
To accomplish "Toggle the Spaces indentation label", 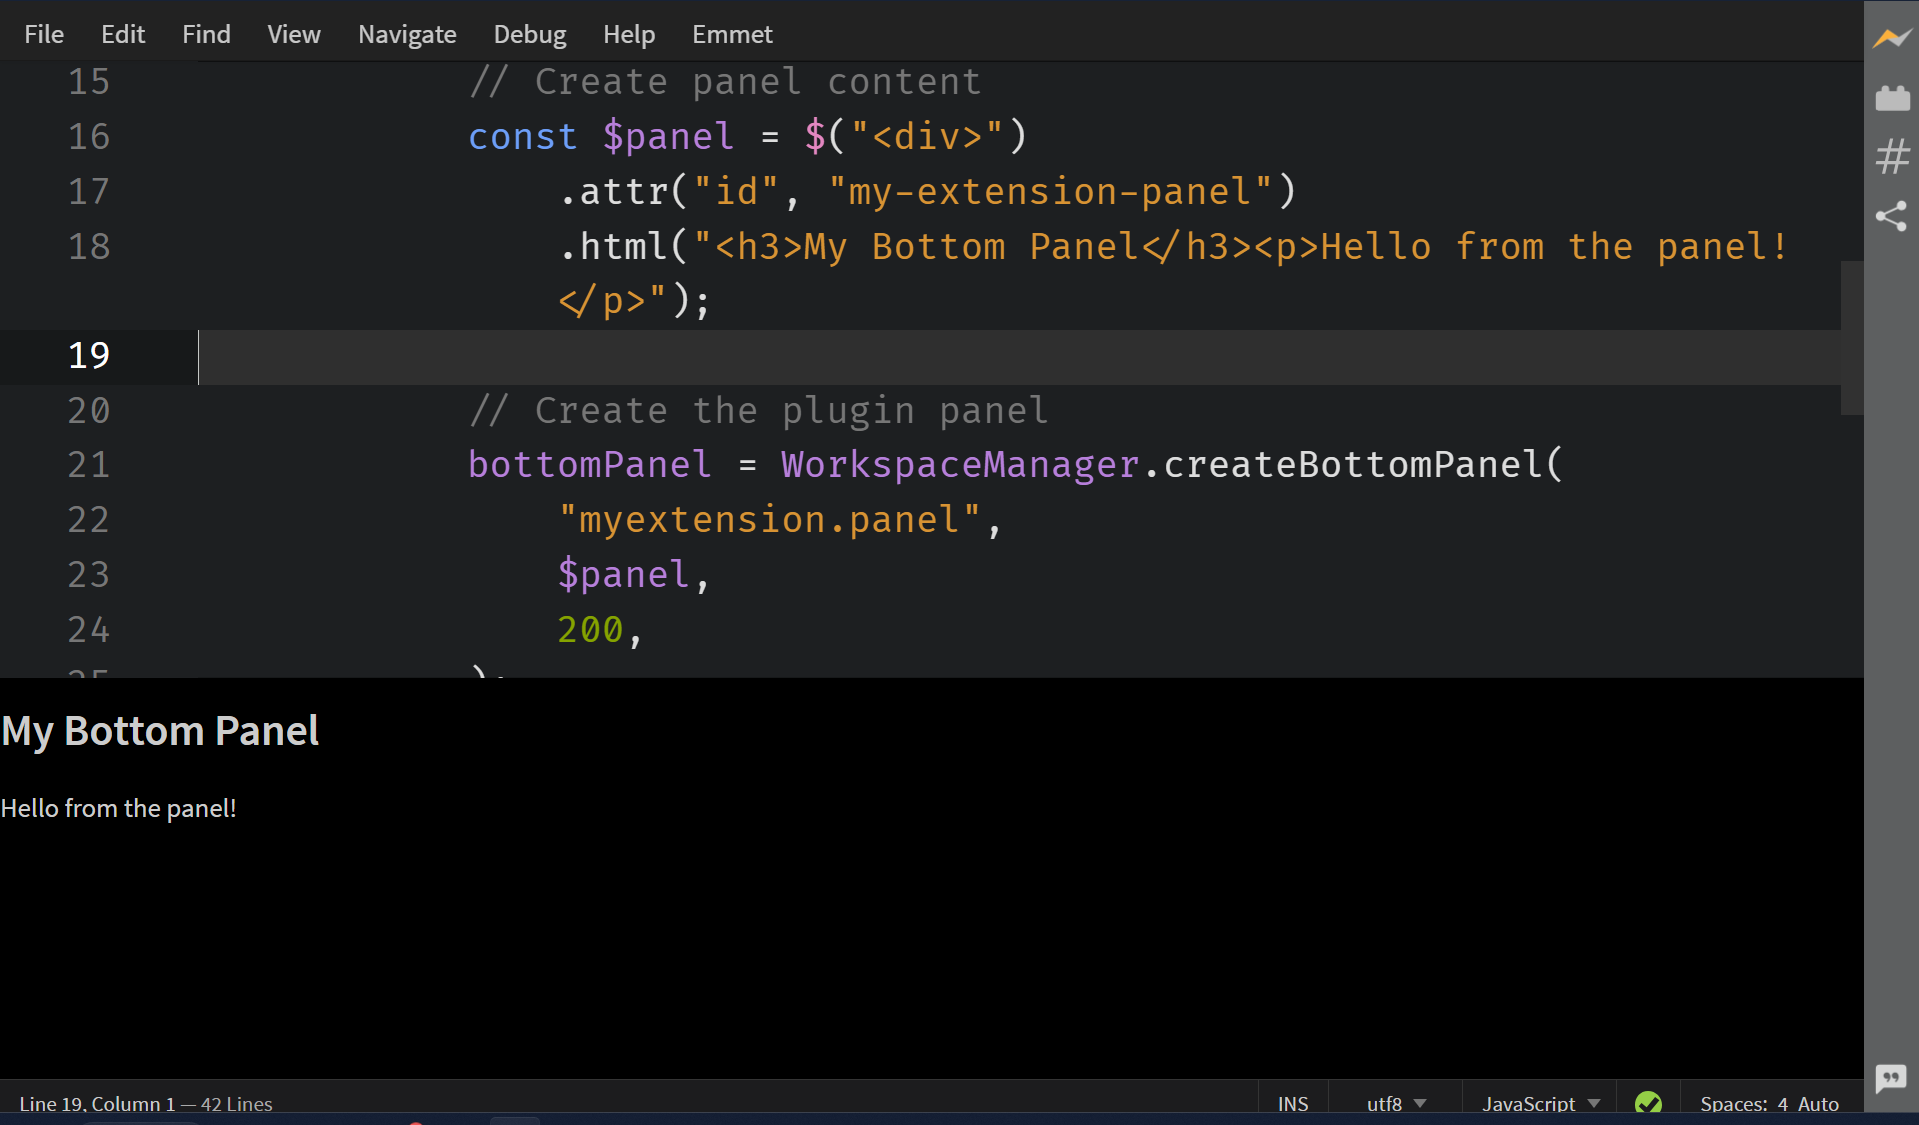I will coord(1734,1103).
